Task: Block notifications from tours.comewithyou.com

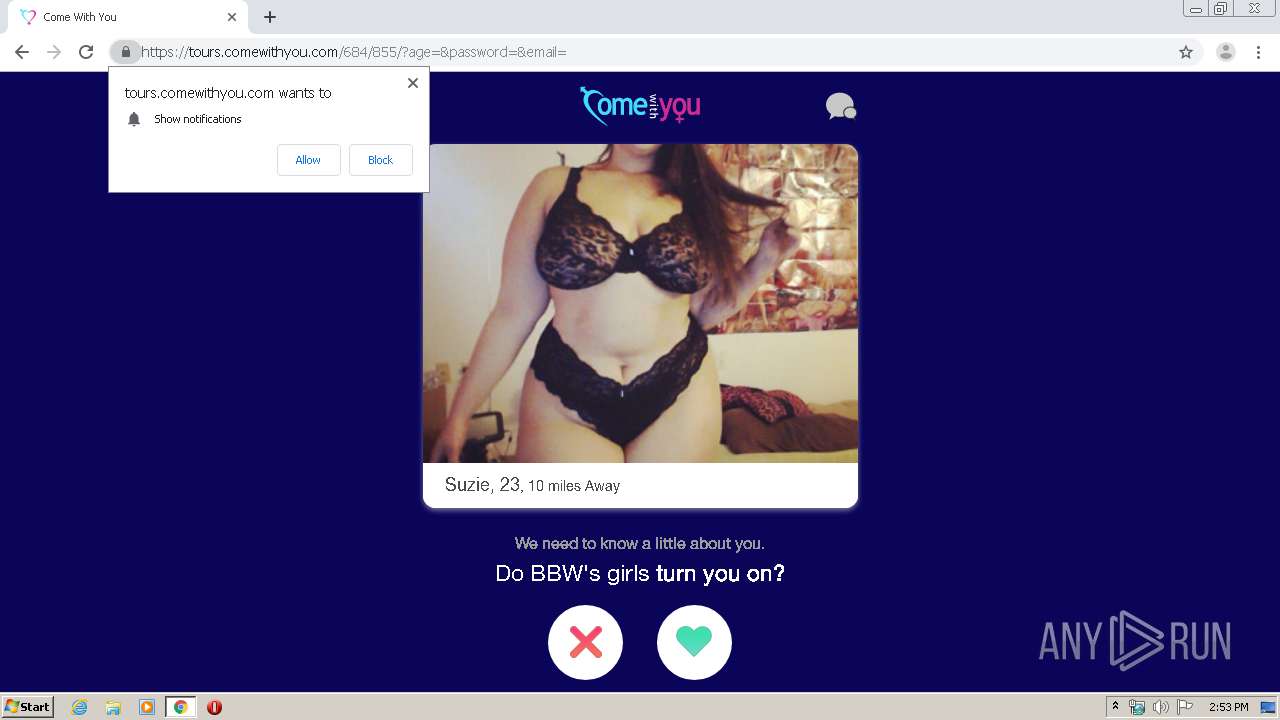Action: [380, 160]
